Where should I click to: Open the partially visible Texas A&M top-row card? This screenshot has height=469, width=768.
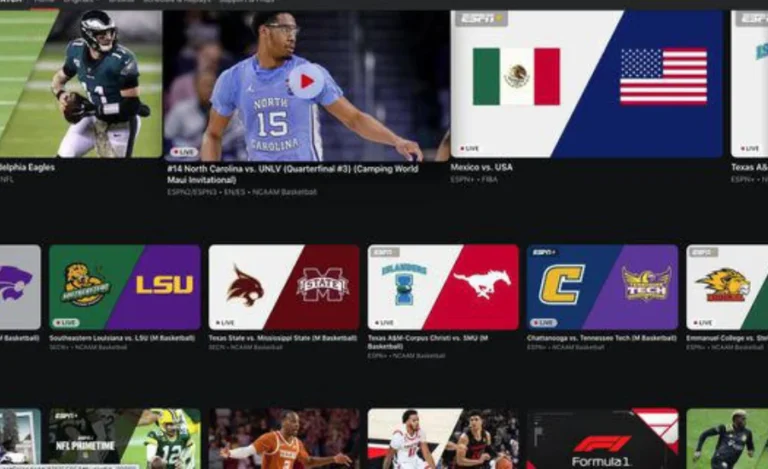pos(749,84)
